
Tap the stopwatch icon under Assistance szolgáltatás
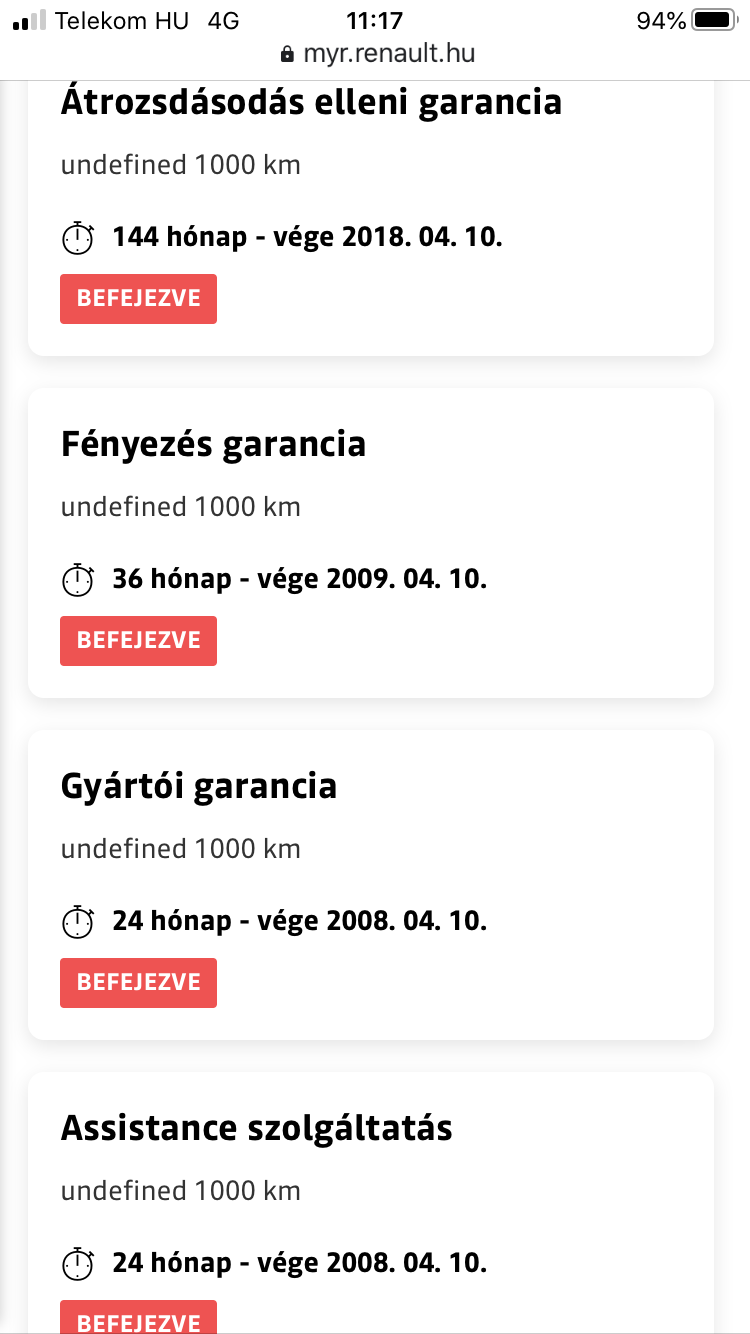78,1264
